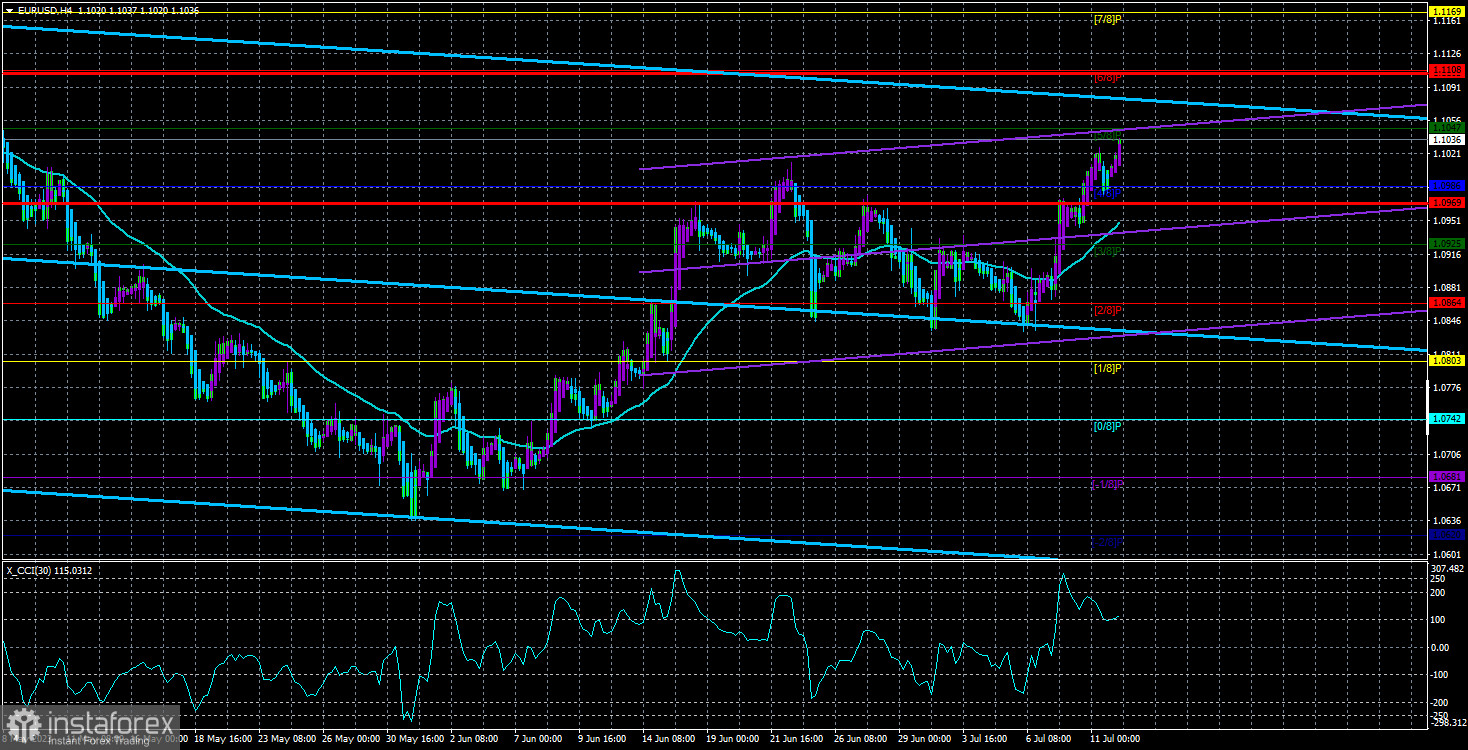Screen dimensions: 1468x750
Task: Click the [0/8]P Murrey level label
Action: click(x=1106, y=426)
